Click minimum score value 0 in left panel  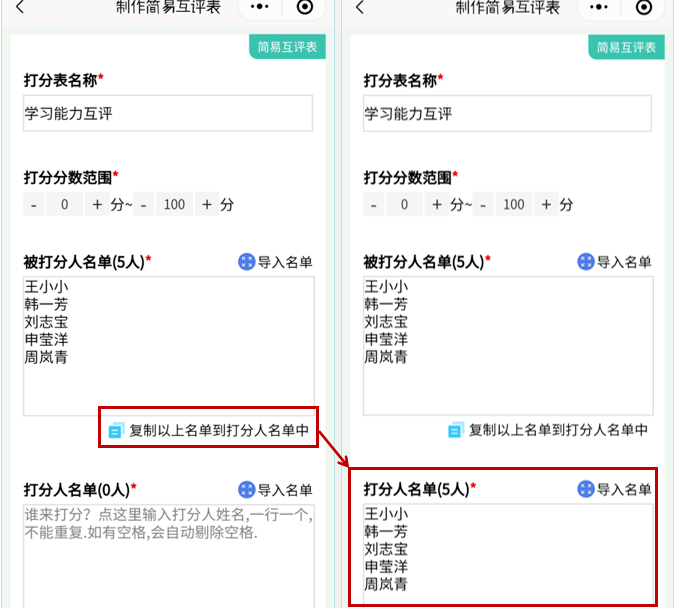point(64,204)
